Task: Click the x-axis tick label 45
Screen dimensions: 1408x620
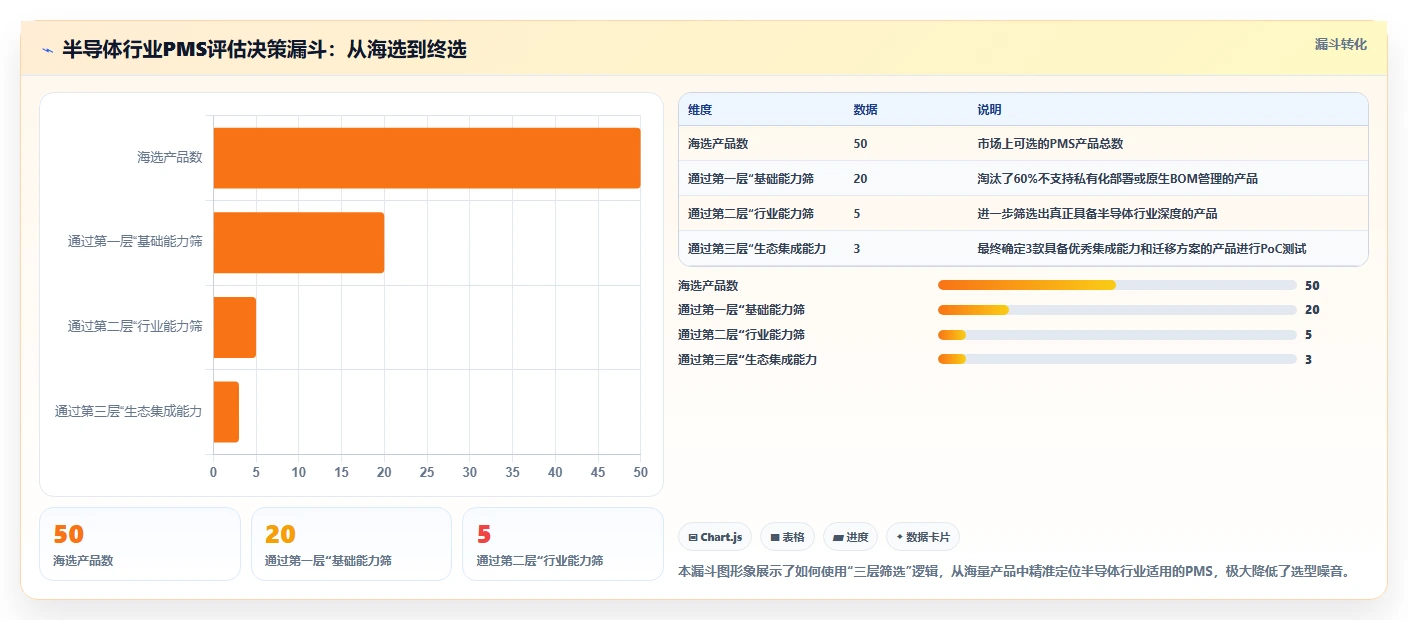Action: pos(598,472)
